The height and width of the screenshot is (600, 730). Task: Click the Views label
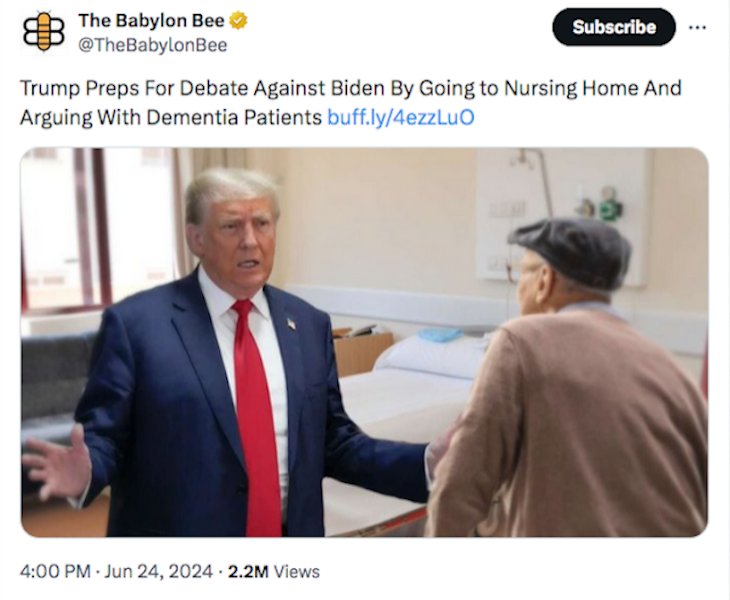coord(297,571)
